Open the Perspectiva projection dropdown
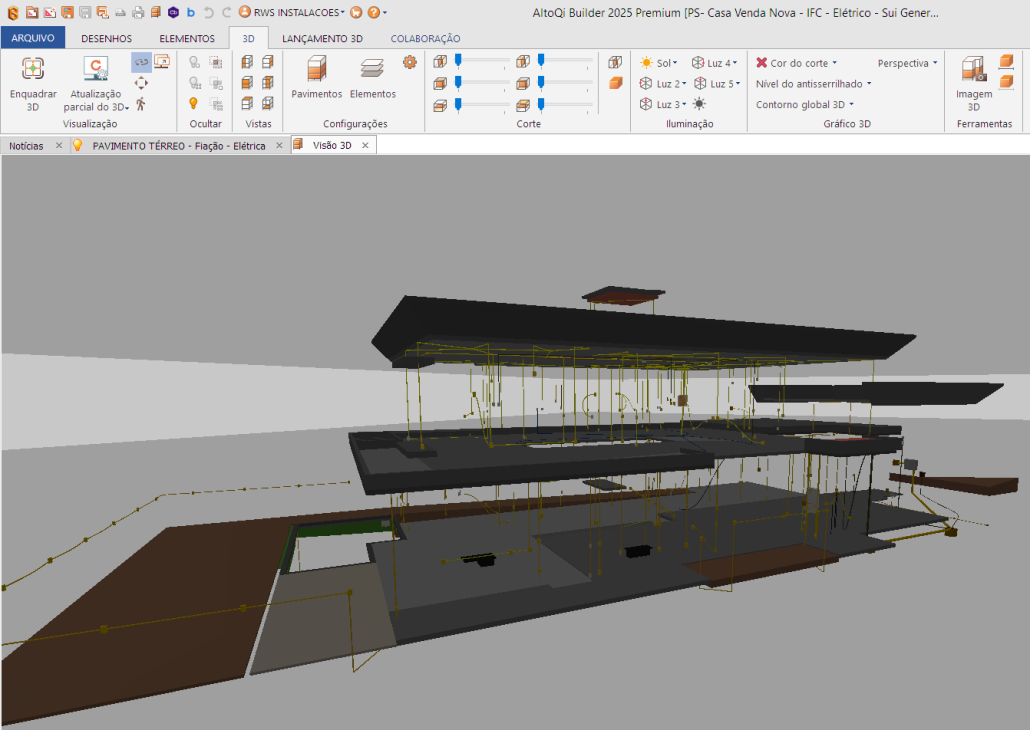This screenshot has height=730, width=1030. [907, 63]
